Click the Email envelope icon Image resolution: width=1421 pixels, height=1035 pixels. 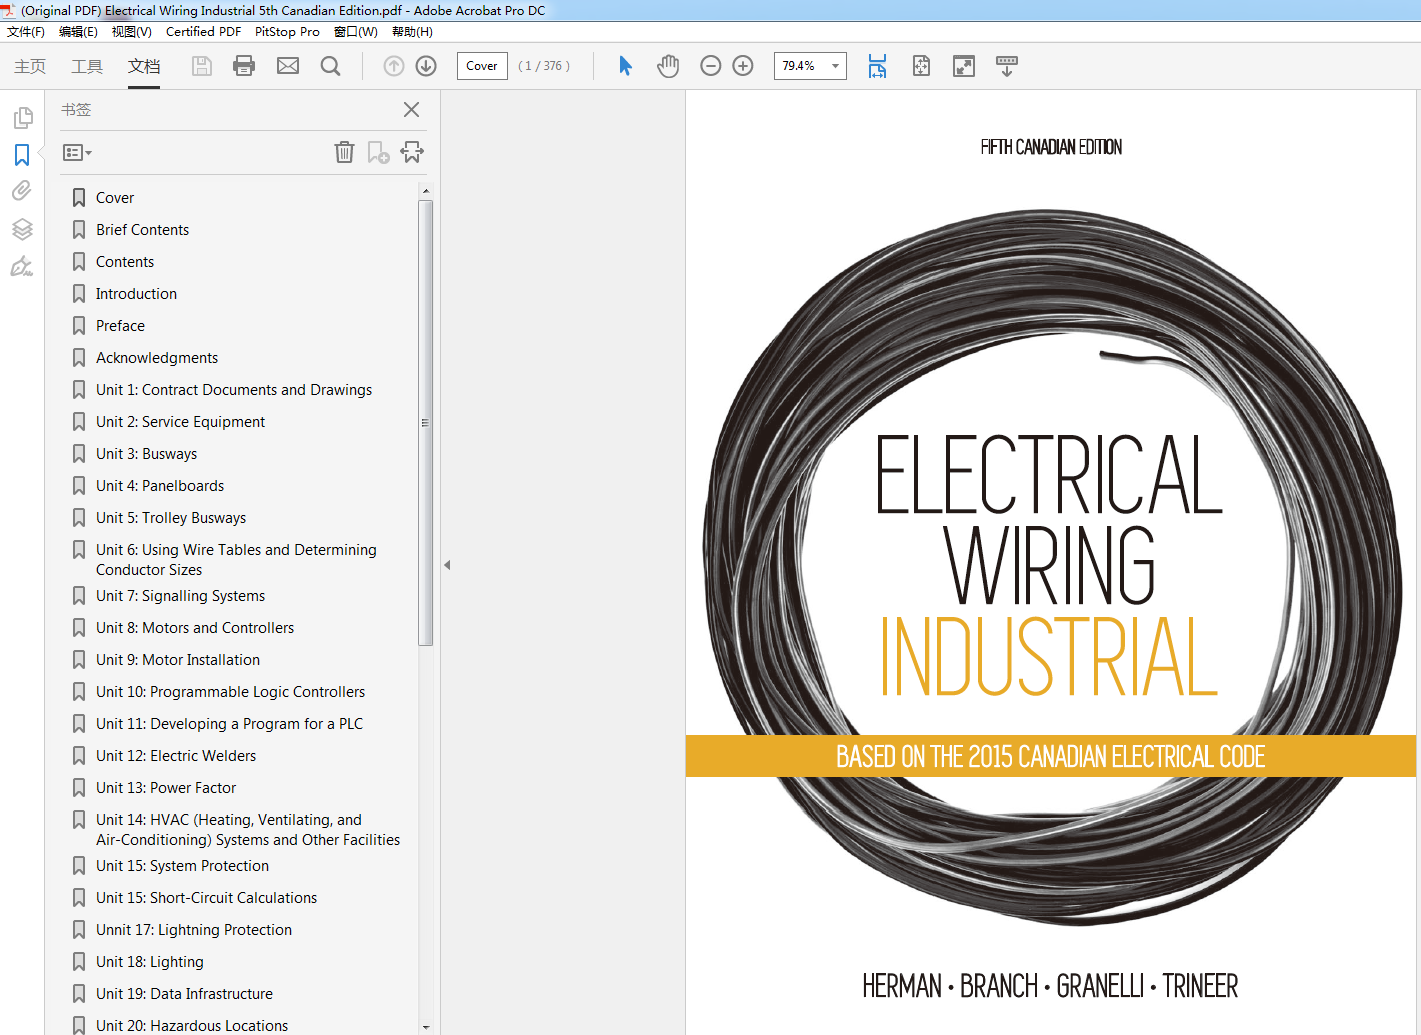tap(288, 66)
